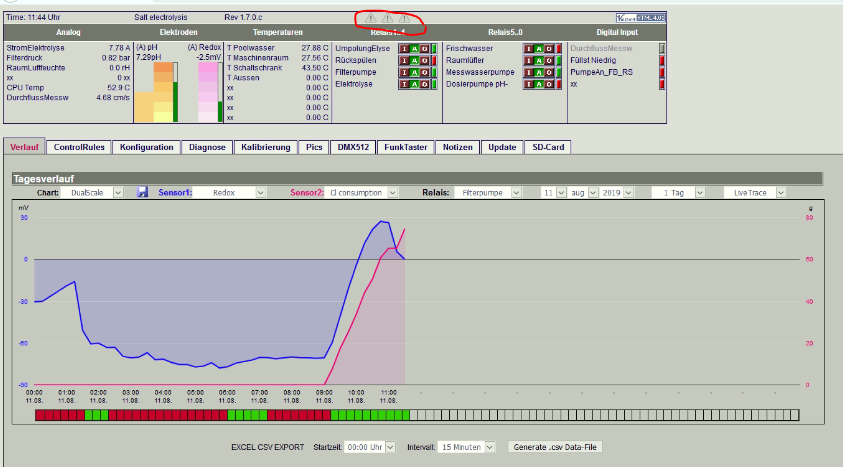Open the Update tab

click(x=502, y=147)
